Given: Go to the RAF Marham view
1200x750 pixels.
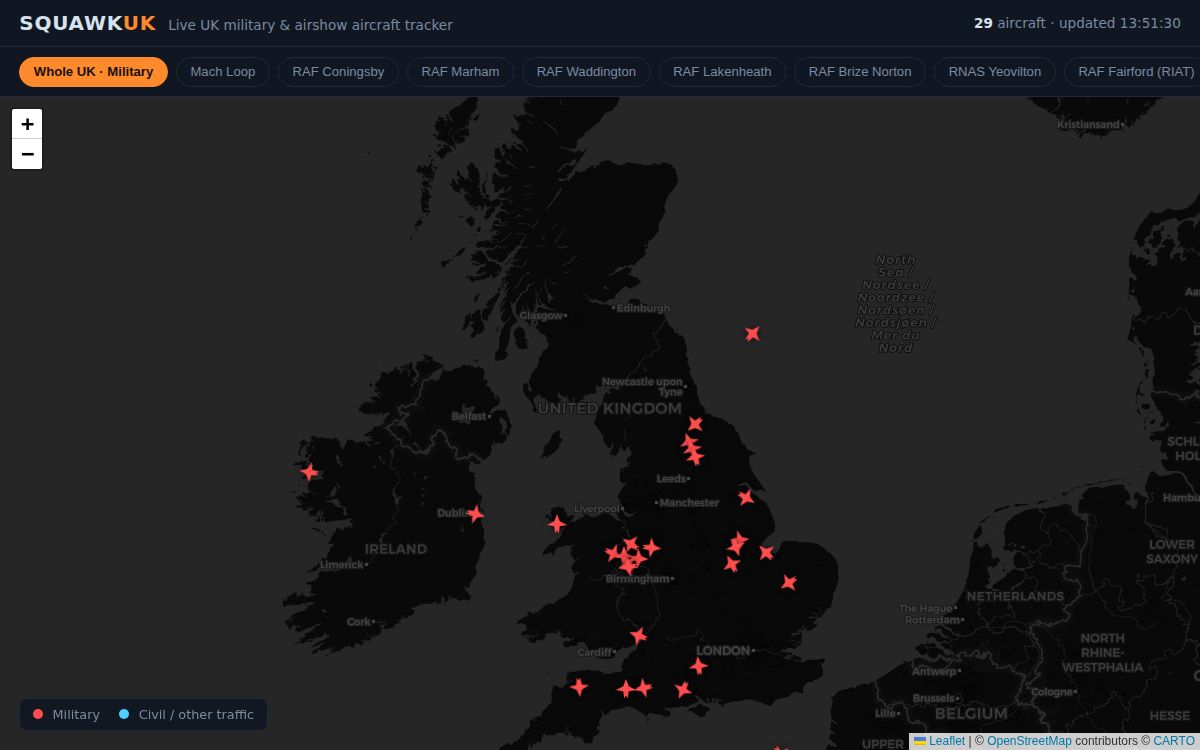Looking at the screenshot, I should (x=460, y=72).
